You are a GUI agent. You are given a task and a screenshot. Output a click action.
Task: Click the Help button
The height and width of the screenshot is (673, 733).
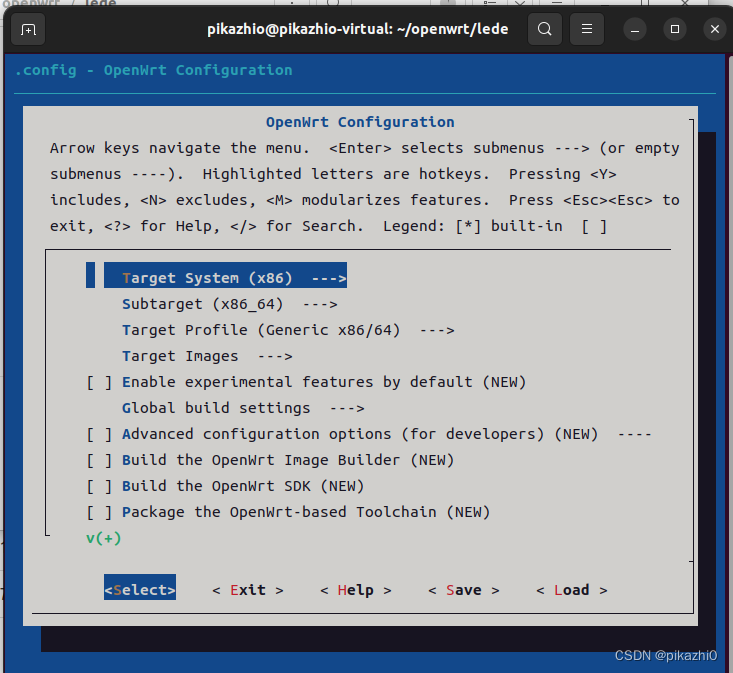[356, 590]
